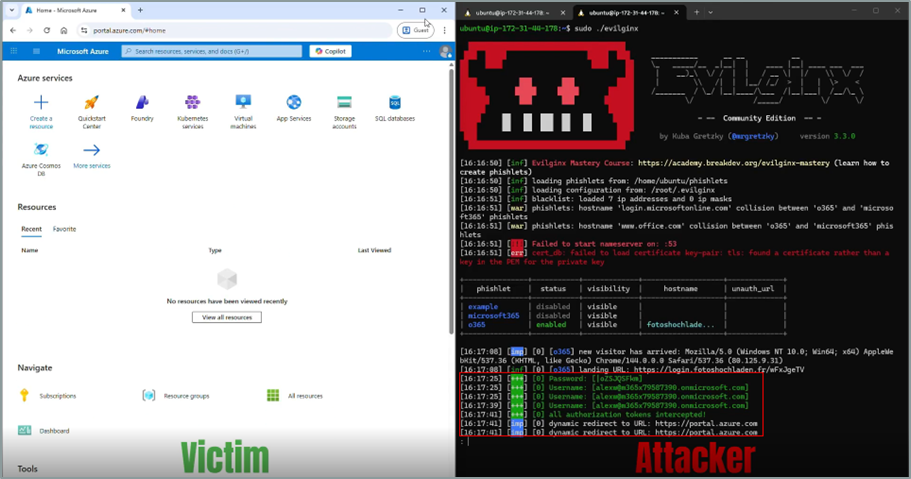Viewport: 911px width, 479px height.
Task: View site information icon in address bar
Action: [84, 30]
